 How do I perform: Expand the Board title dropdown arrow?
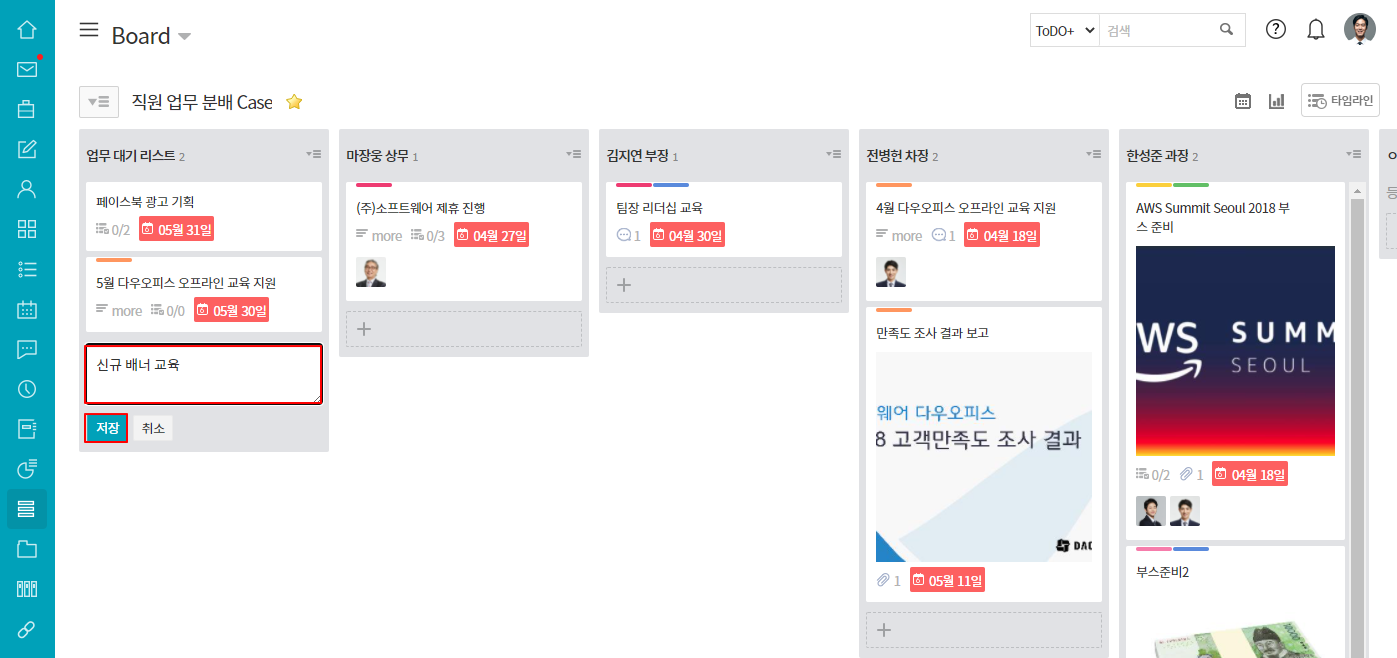tap(185, 37)
